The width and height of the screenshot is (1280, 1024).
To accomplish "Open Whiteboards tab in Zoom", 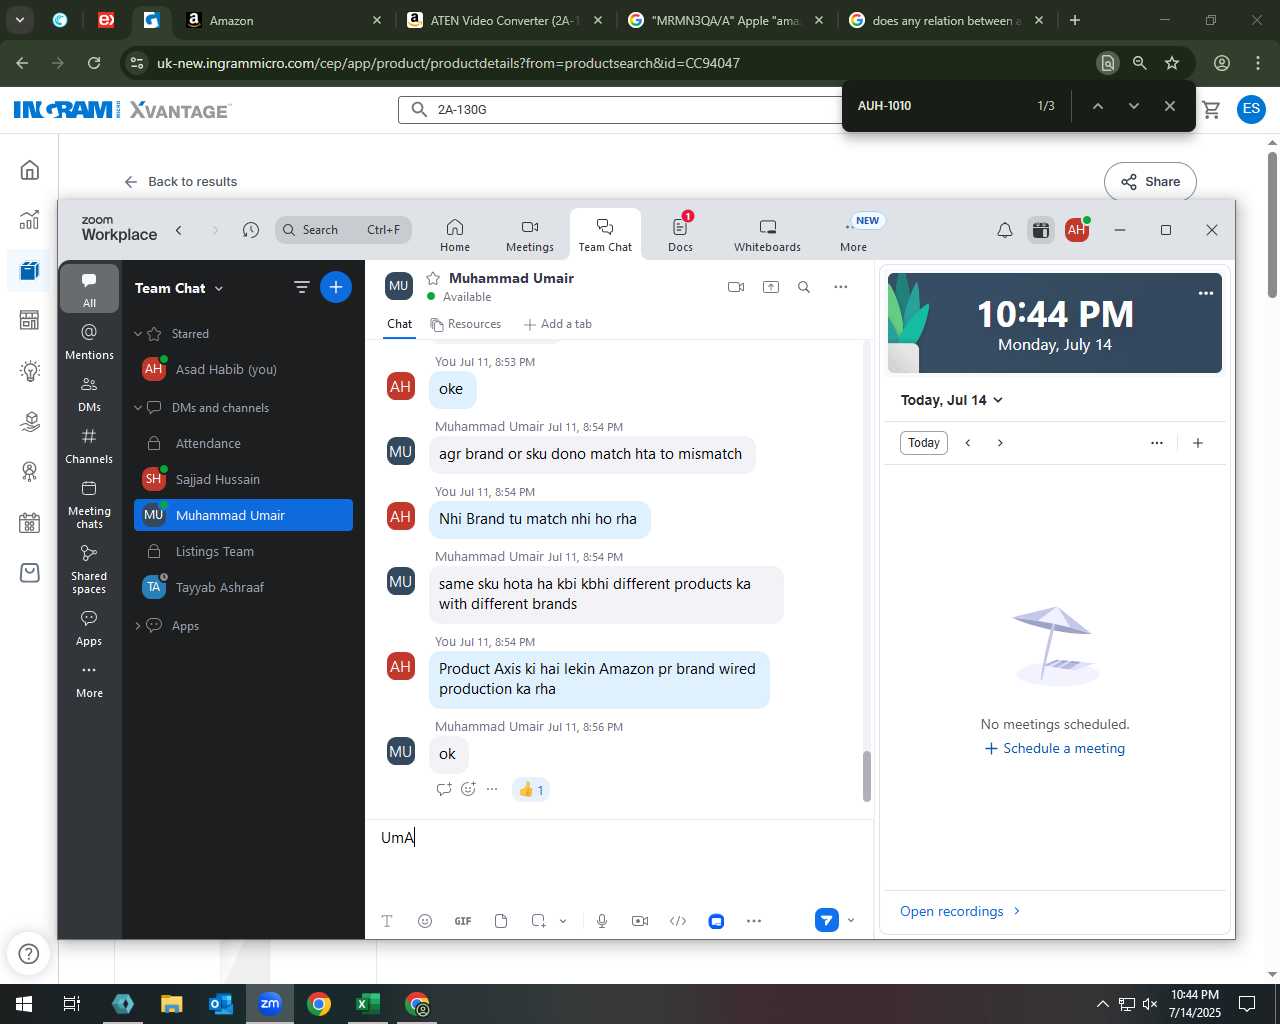I will 767,235.
